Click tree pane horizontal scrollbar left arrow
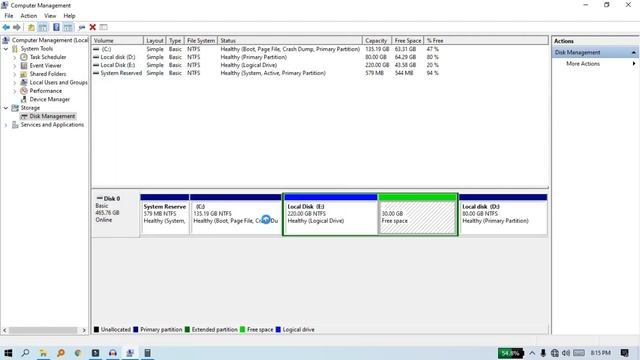640x360 pixels. [5, 330]
